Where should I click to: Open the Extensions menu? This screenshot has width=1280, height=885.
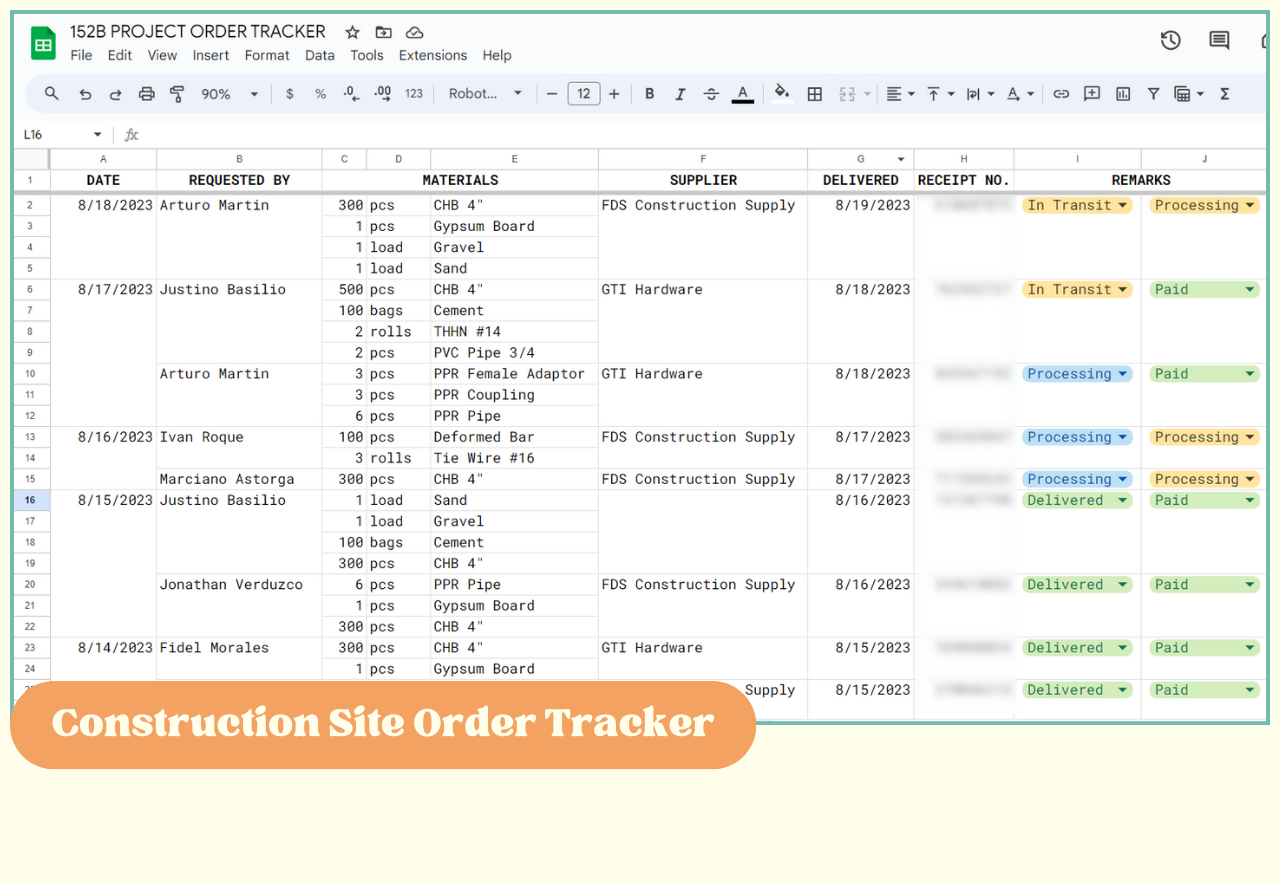click(433, 56)
